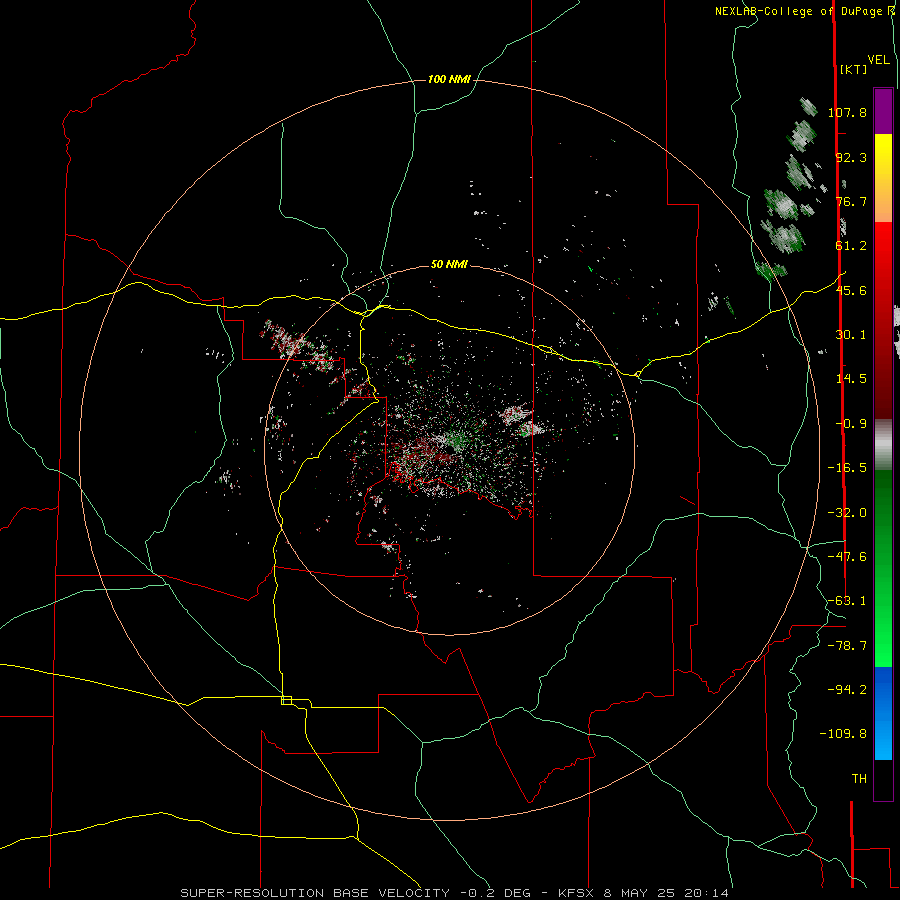
Task: Click the -0.9 scale value
Action: coord(851,424)
